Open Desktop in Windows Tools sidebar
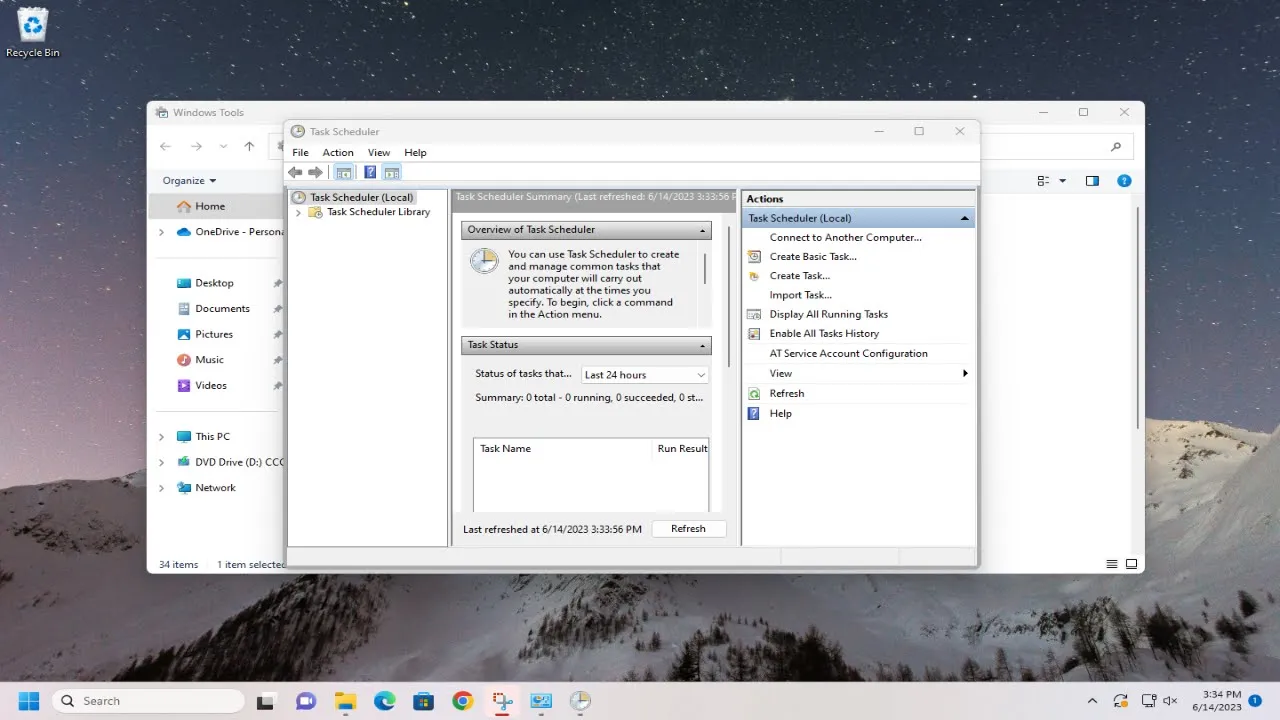This screenshot has width=1280, height=720. click(x=214, y=283)
